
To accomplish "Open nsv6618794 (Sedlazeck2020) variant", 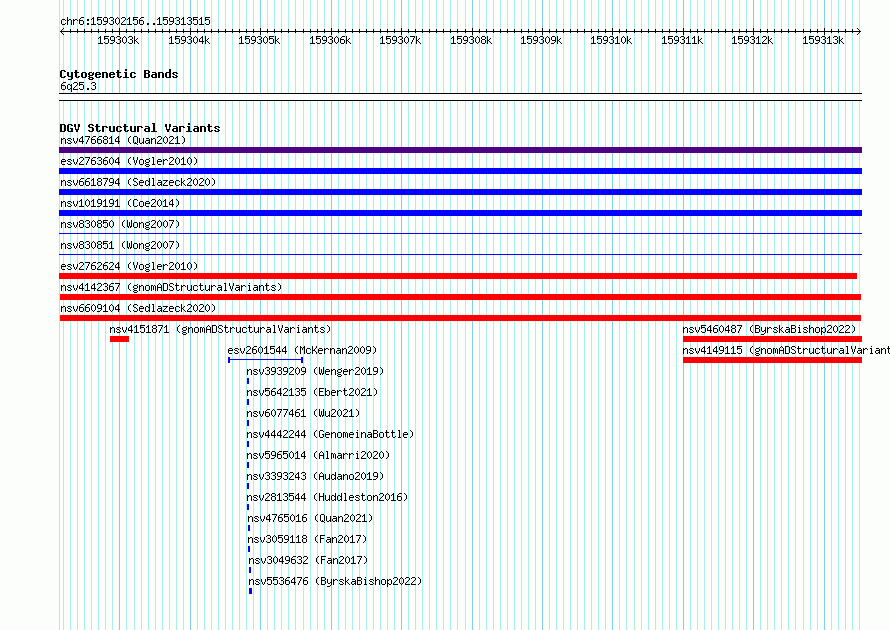I will click(x=138, y=182).
